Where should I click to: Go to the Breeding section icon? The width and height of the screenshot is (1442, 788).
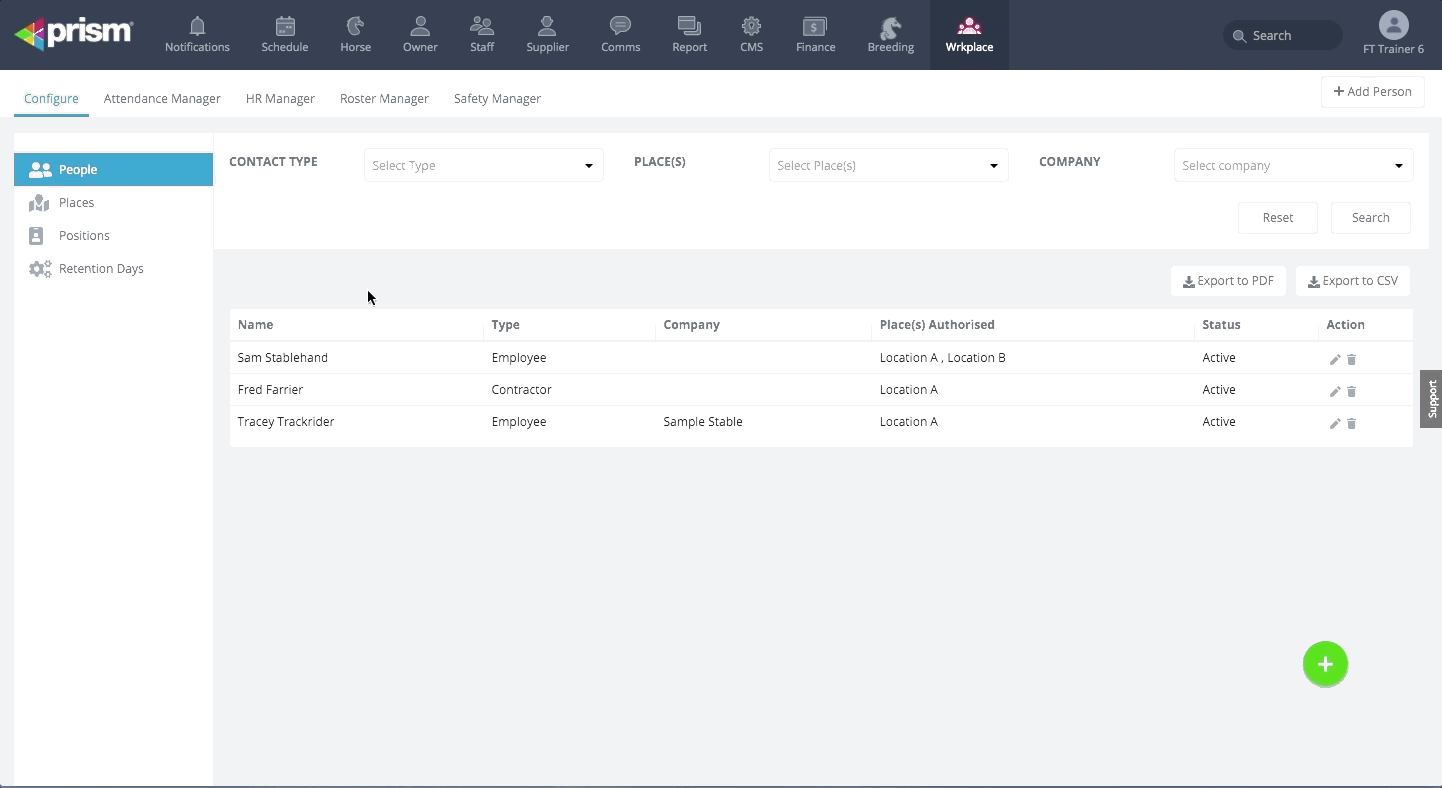[x=890, y=27]
